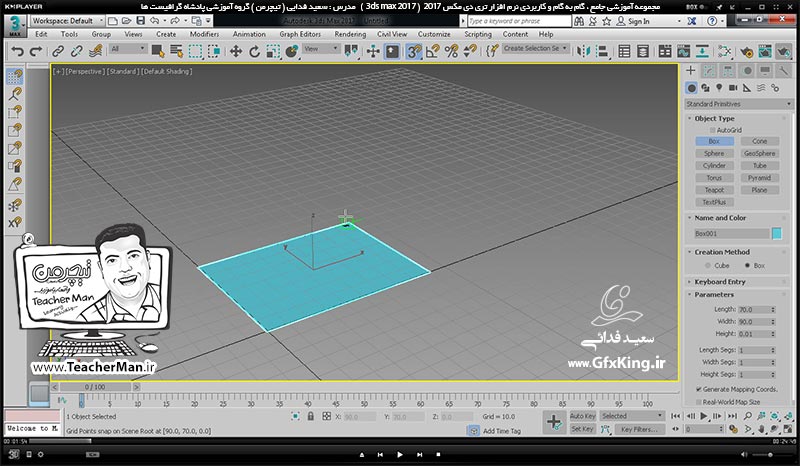800x466 pixels.
Task: Toggle the Selection Lock padlock
Action: click(x=310, y=416)
